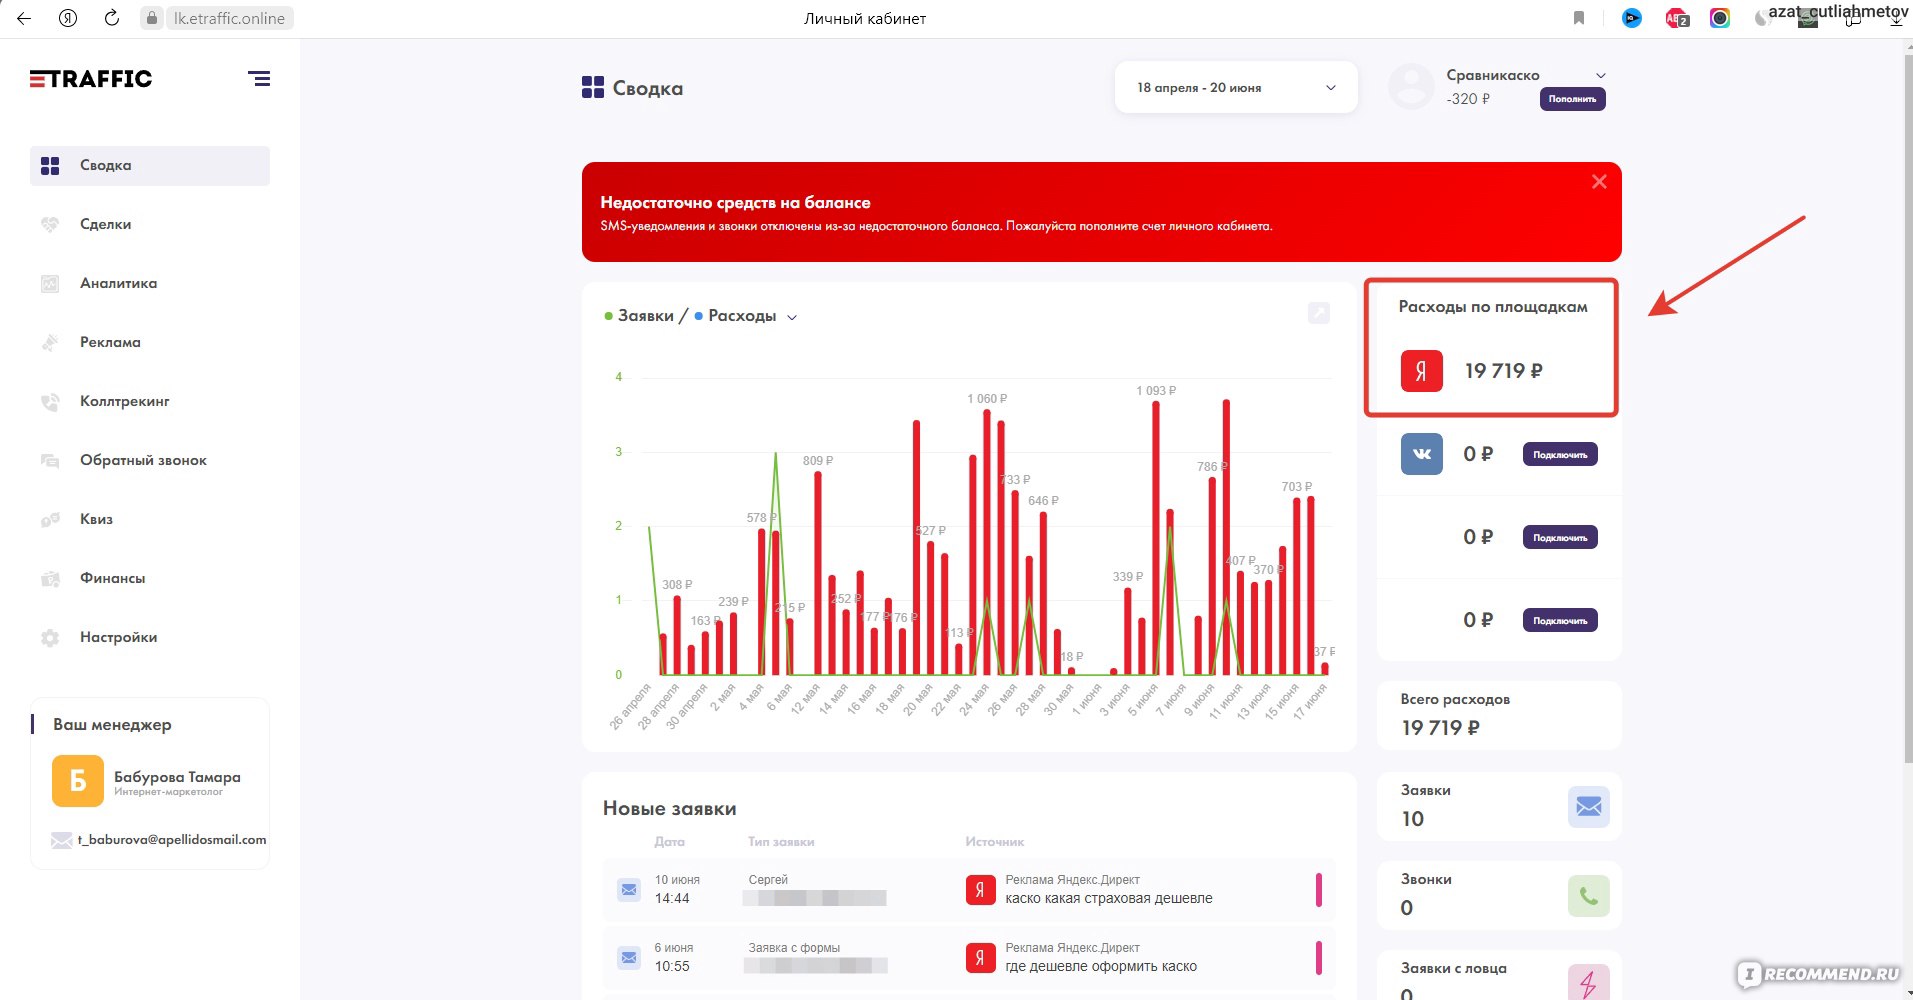This screenshot has width=1913, height=1000.
Task: Click the Настройки gear icon
Action: [x=50, y=638]
